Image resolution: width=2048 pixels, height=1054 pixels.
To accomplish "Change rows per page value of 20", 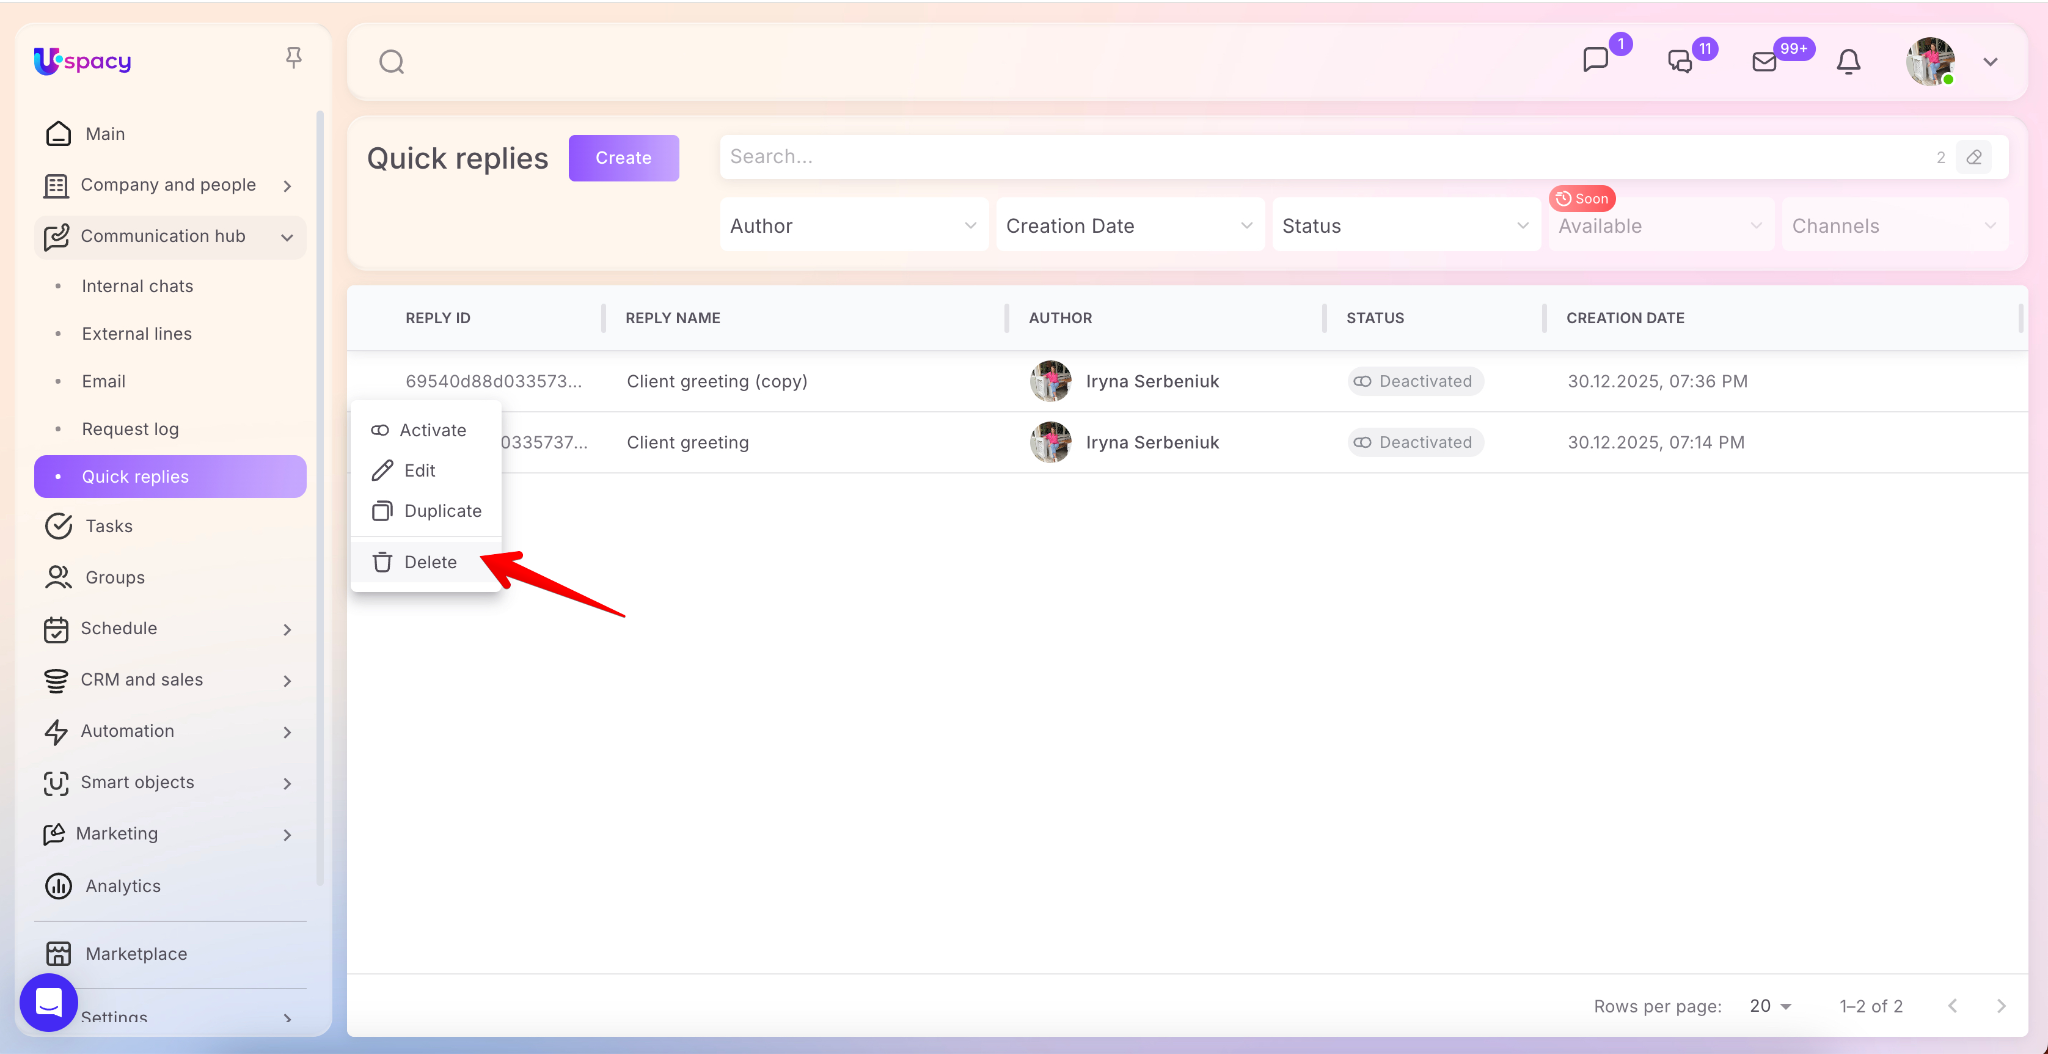I will tap(1770, 1006).
